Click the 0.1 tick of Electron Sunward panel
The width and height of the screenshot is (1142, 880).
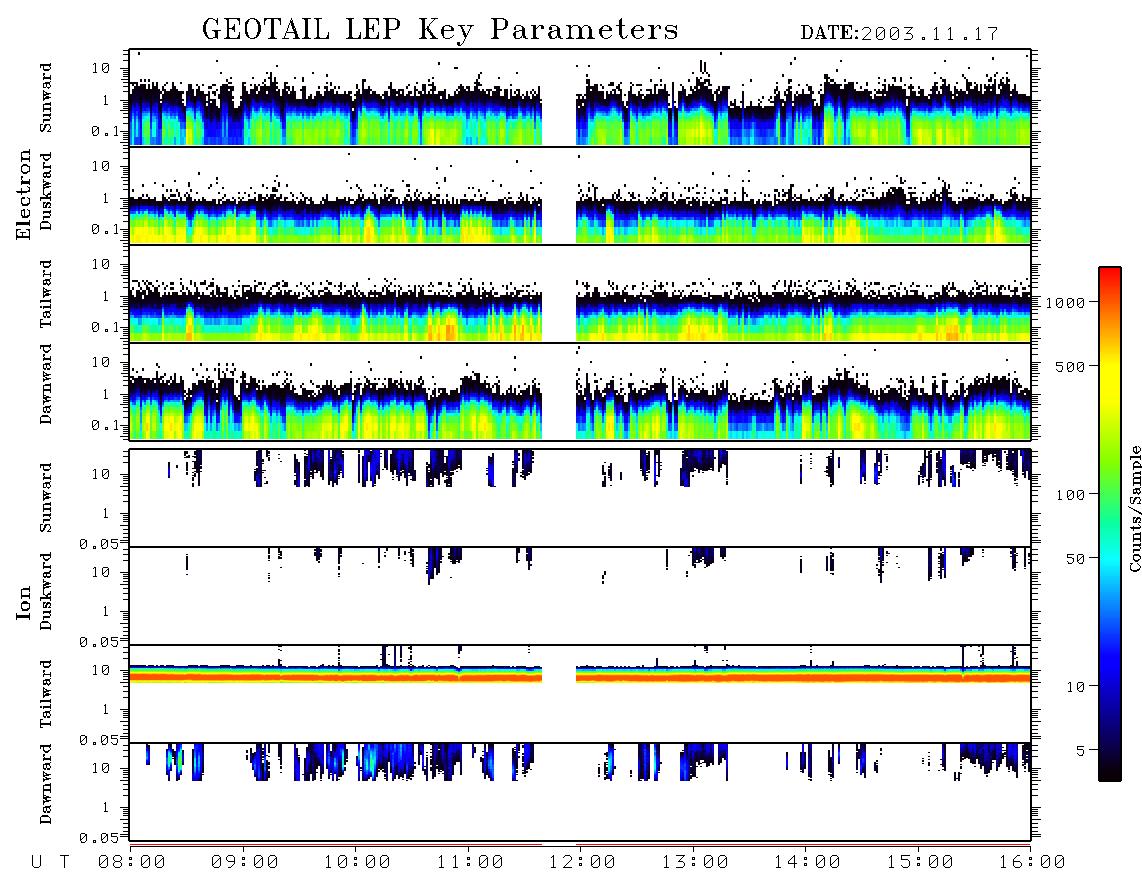point(107,131)
